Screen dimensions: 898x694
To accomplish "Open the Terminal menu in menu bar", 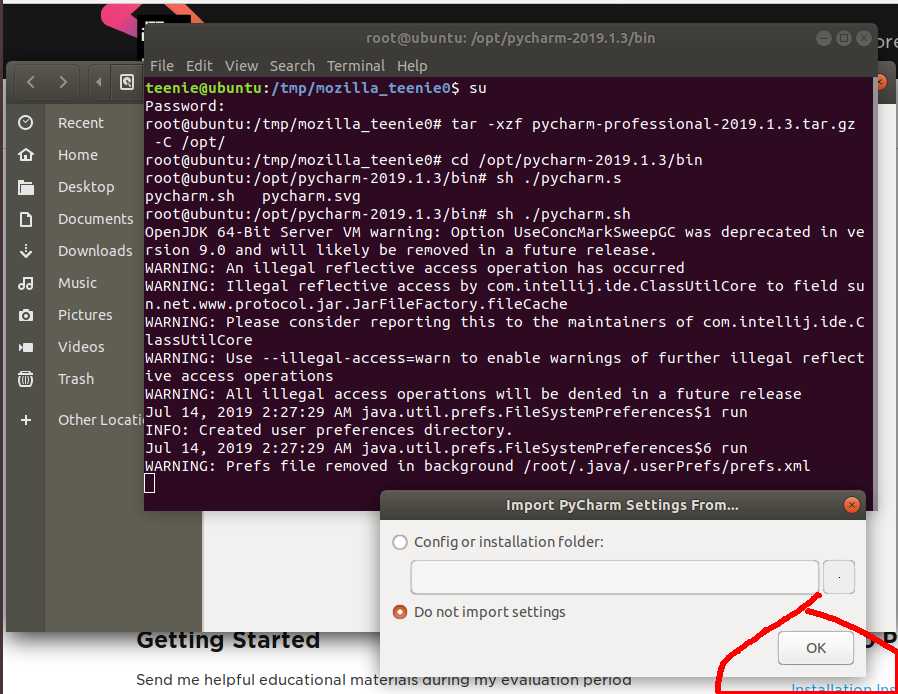I will 356,66.
